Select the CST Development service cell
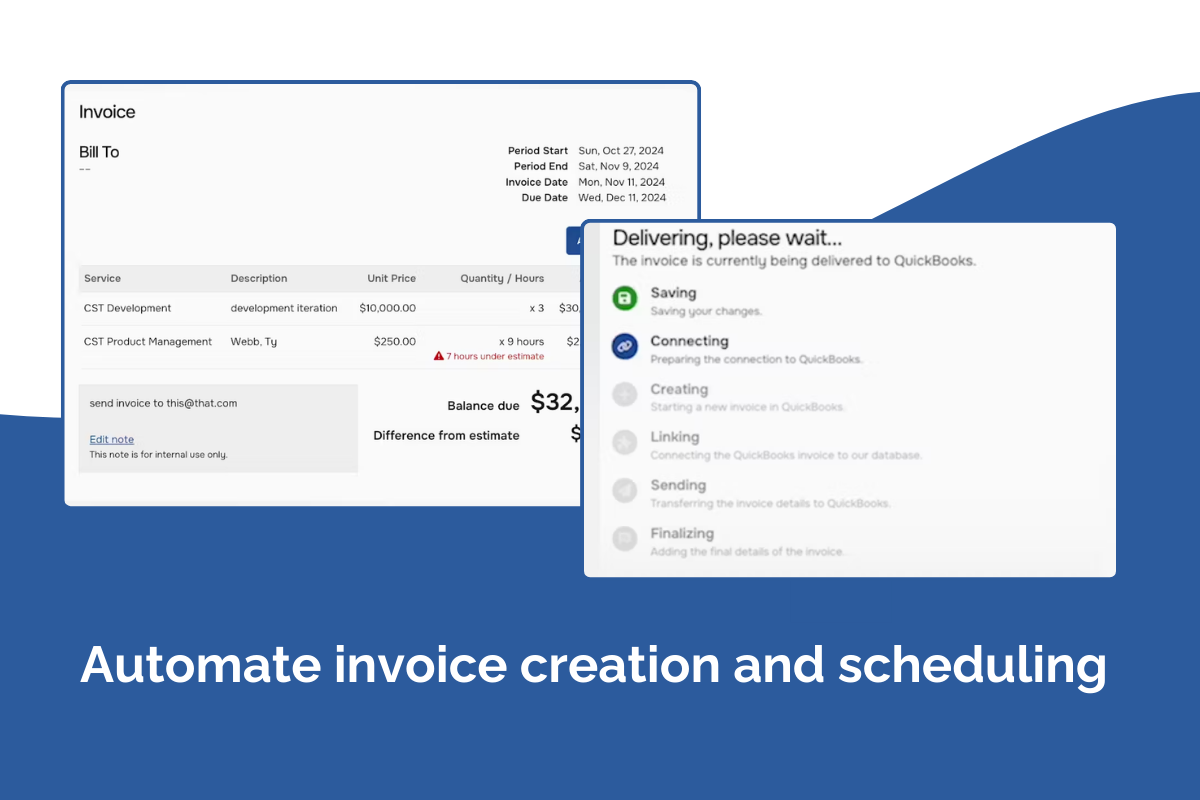The height and width of the screenshot is (800, 1200). tap(128, 308)
